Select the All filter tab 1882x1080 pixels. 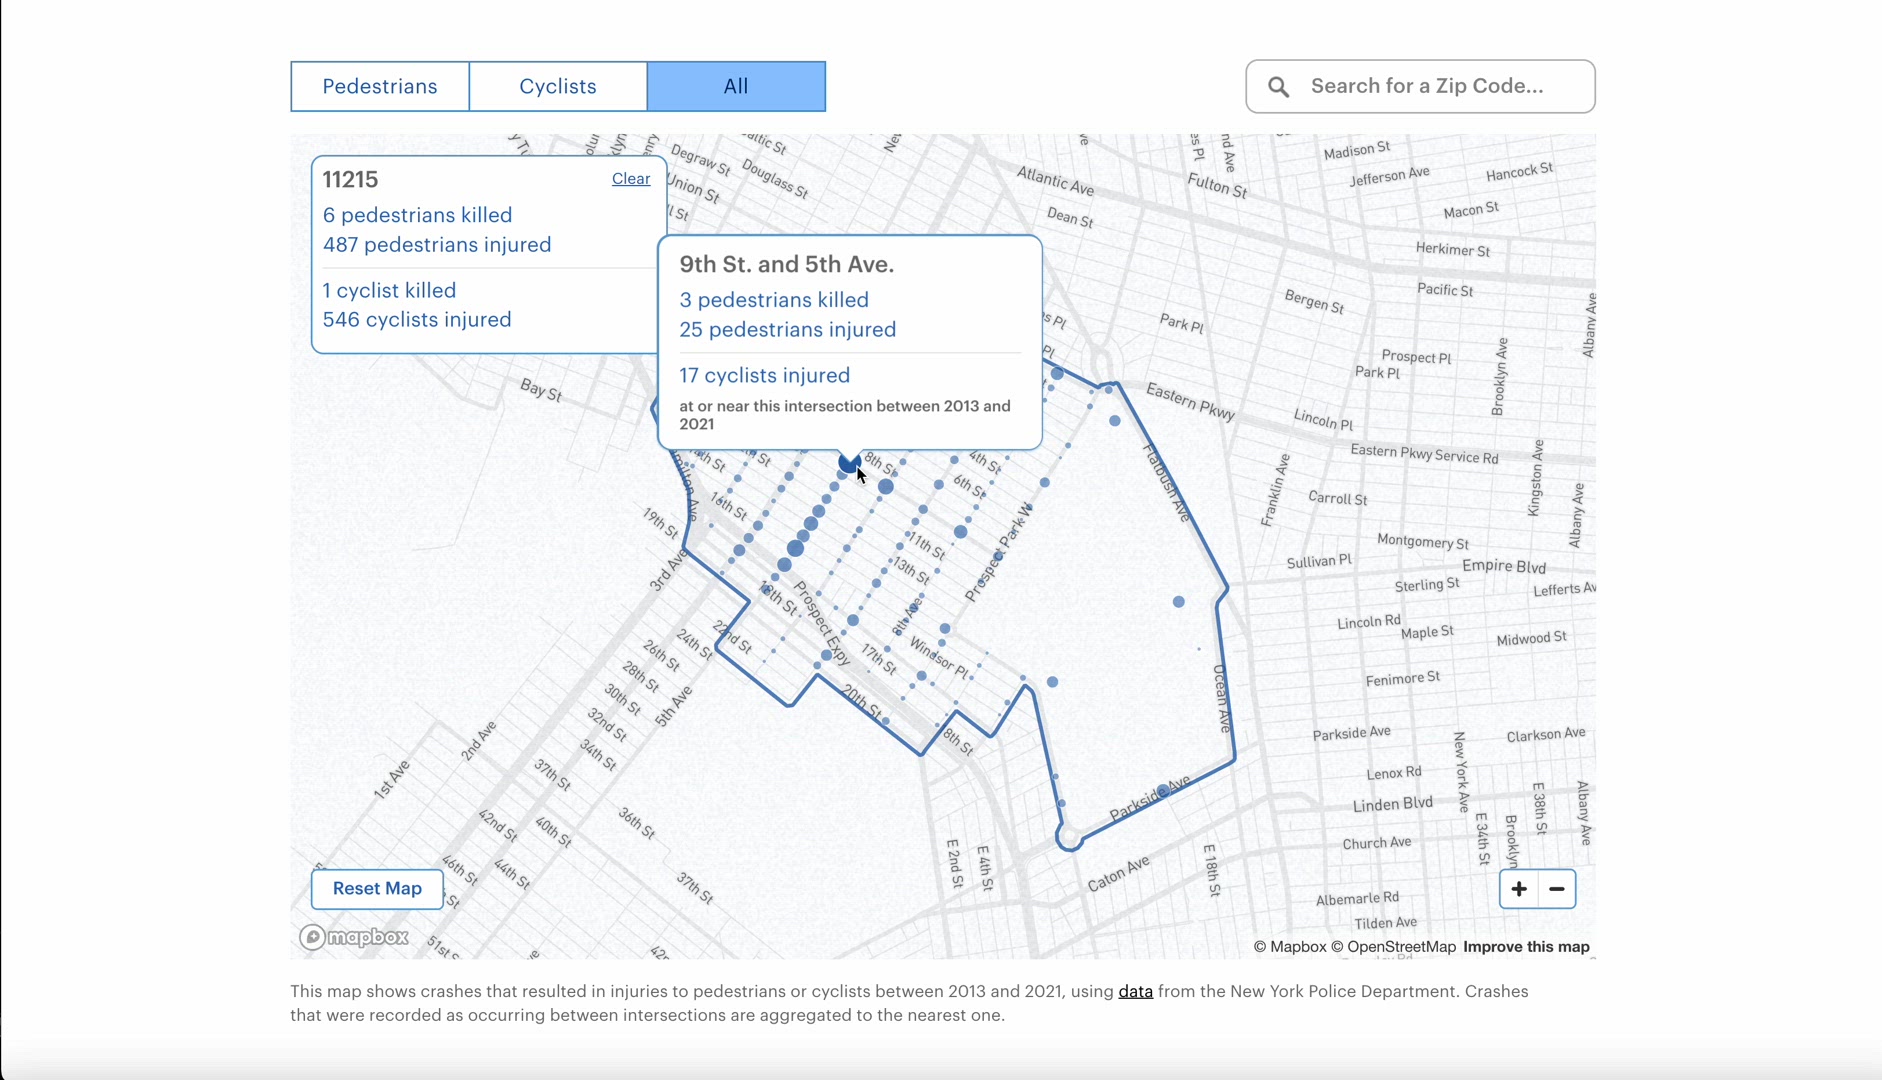point(736,86)
